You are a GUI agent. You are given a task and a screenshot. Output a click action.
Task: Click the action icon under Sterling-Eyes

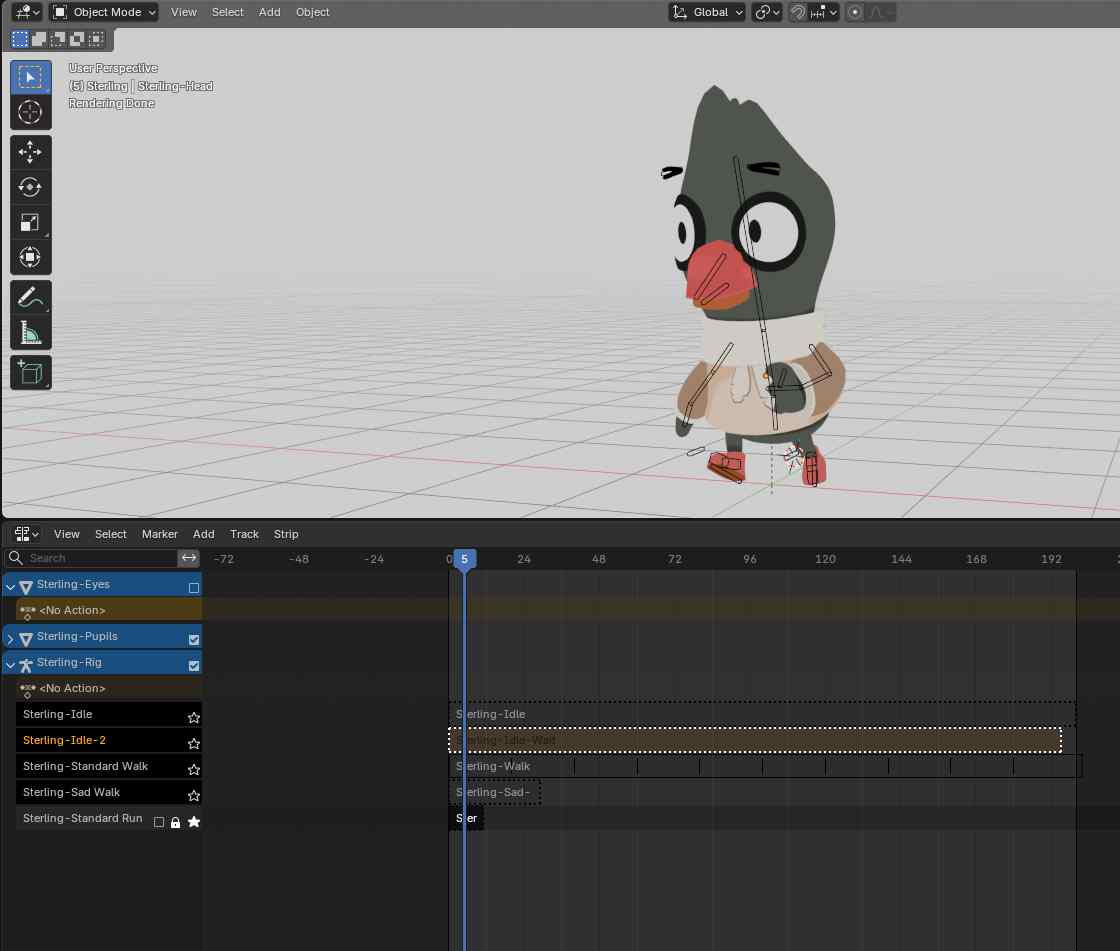[x=28, y=612]
